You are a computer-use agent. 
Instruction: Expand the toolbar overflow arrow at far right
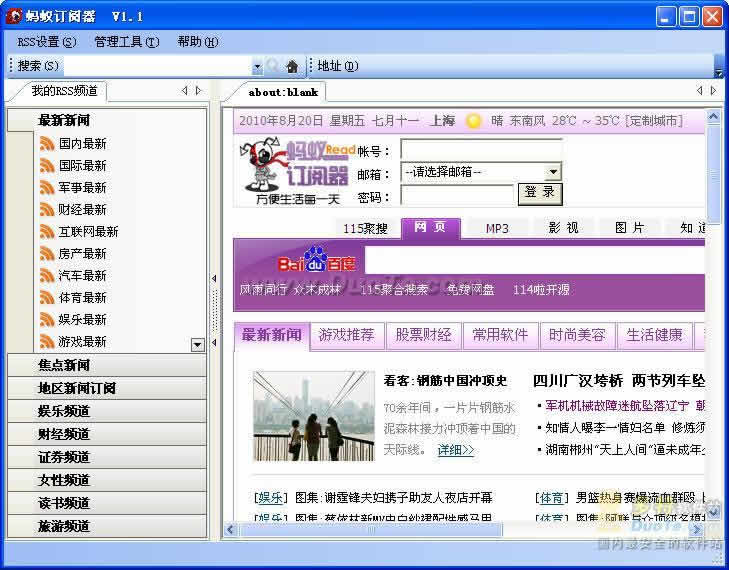[x=719, y=73]
